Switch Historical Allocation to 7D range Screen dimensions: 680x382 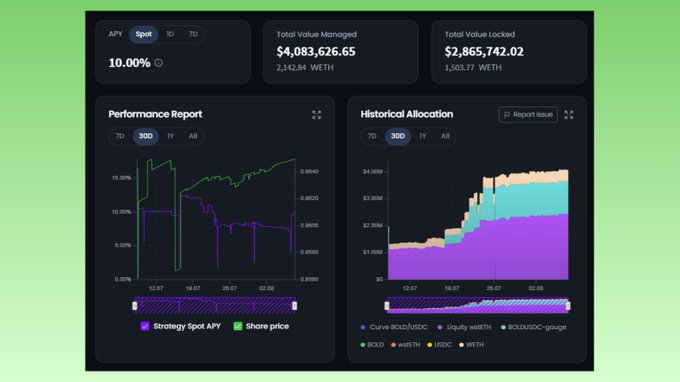coord(372,136)
